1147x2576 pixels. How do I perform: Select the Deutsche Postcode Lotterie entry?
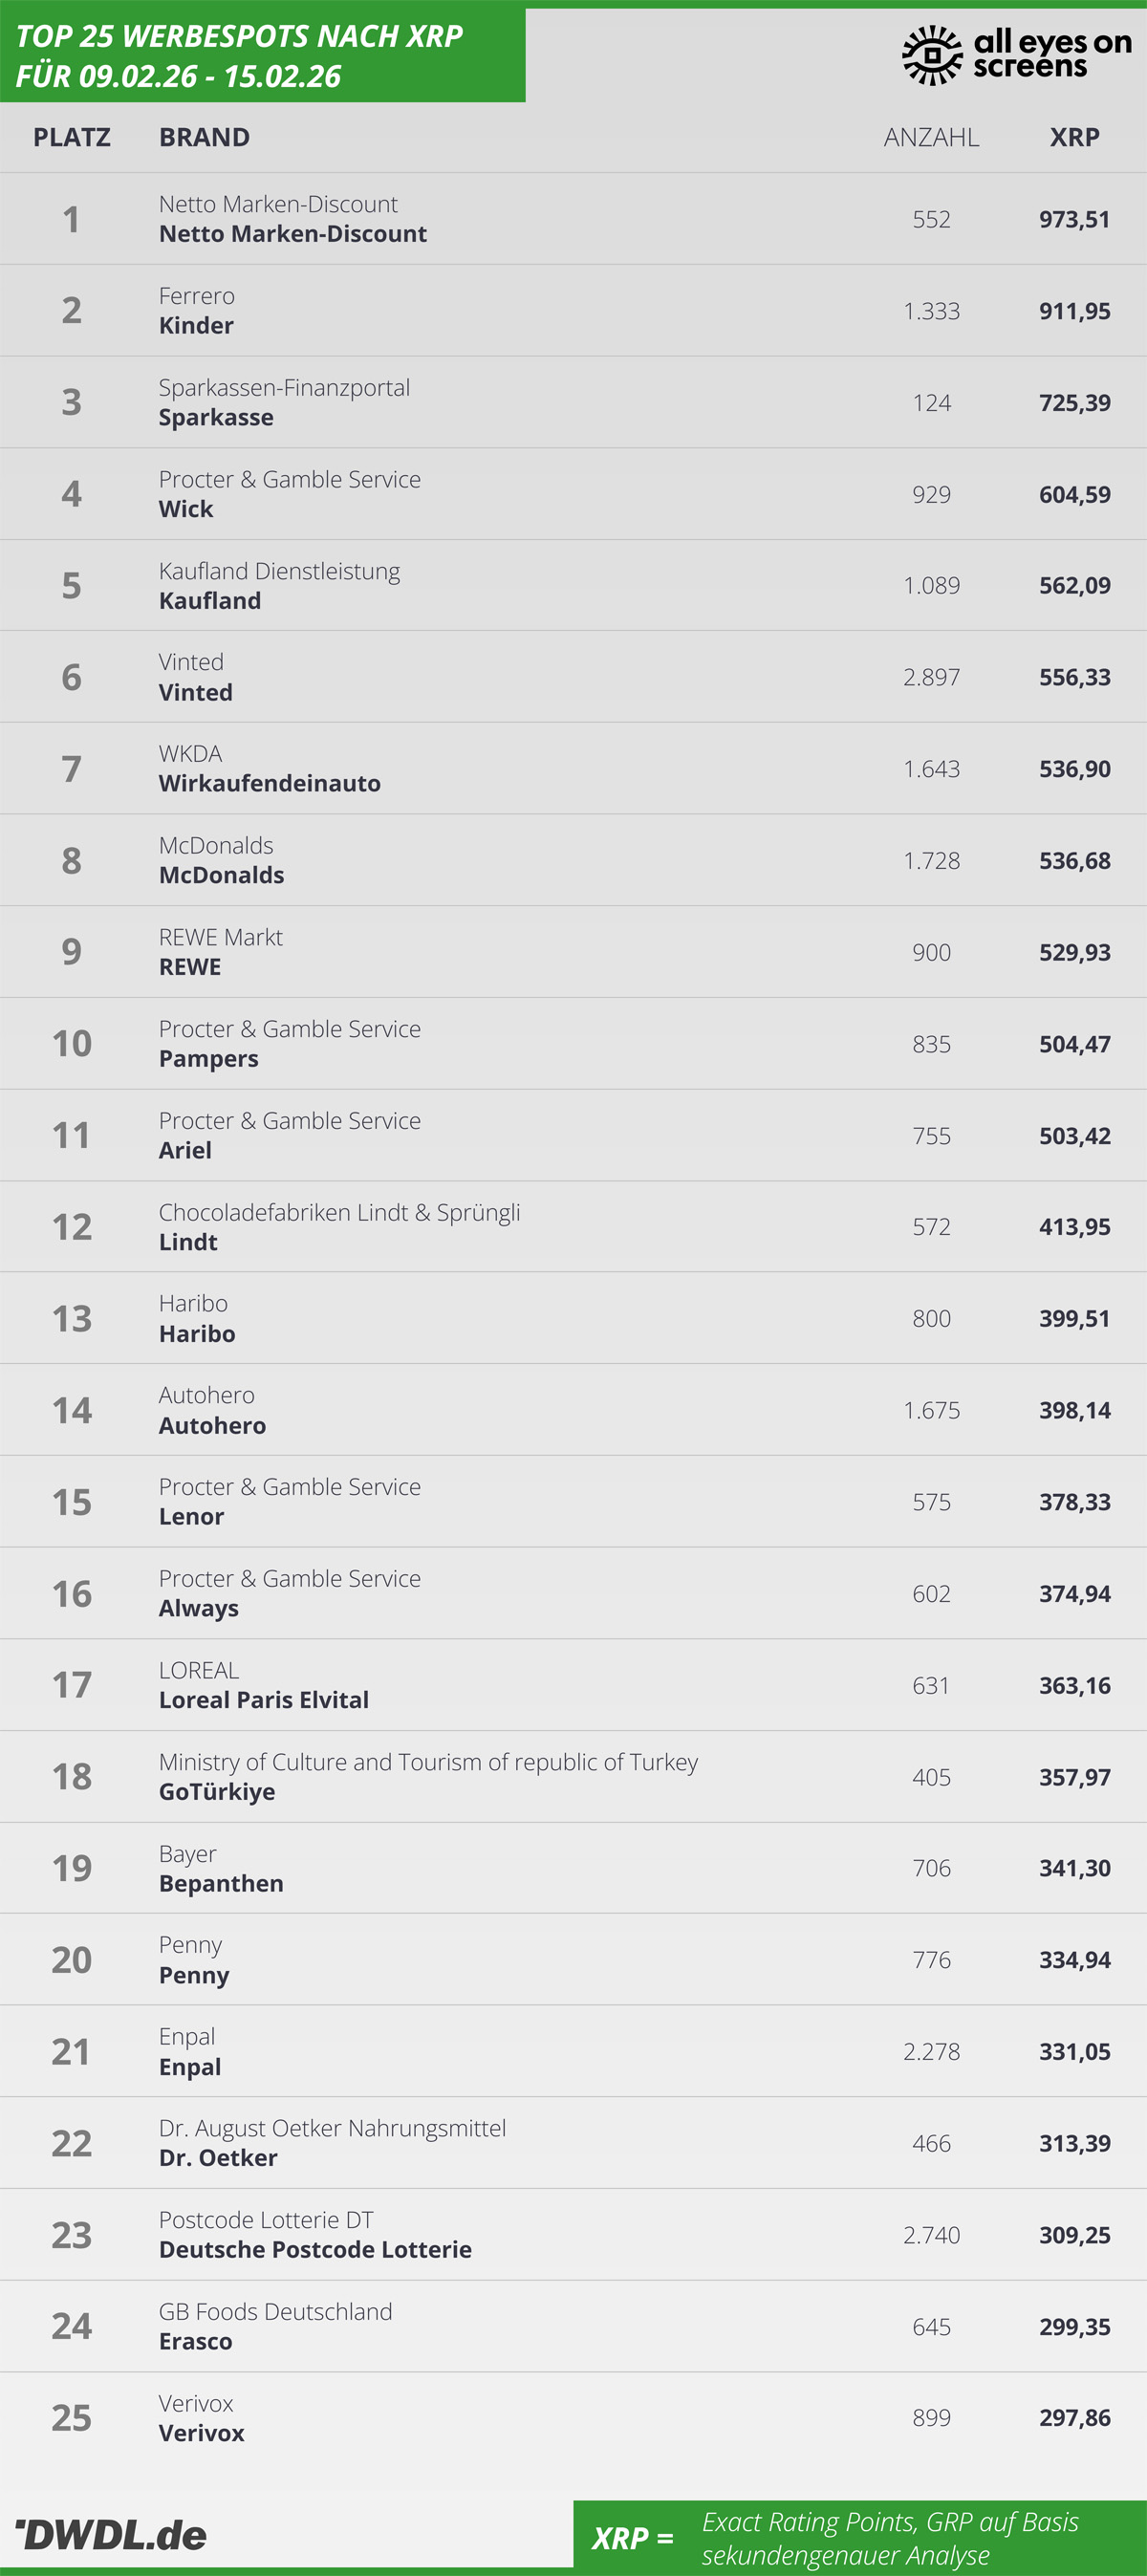point(315,2250)
